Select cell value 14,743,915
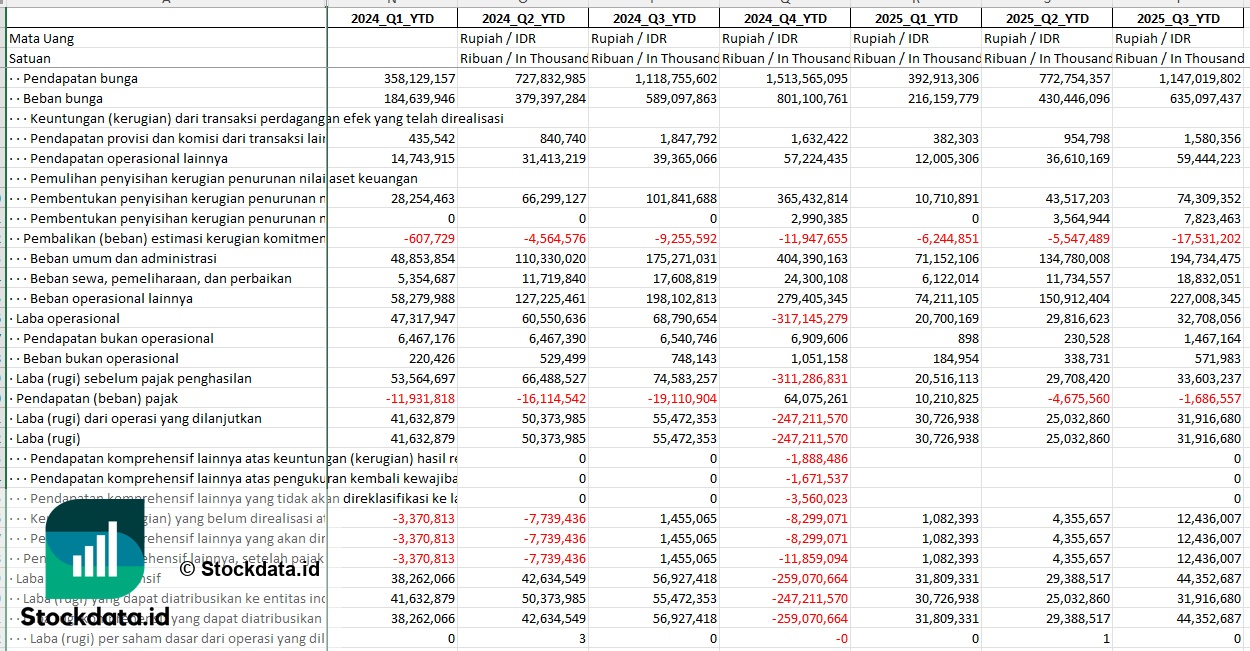This screenshot has width=1250, height=651. pos(423,158)
